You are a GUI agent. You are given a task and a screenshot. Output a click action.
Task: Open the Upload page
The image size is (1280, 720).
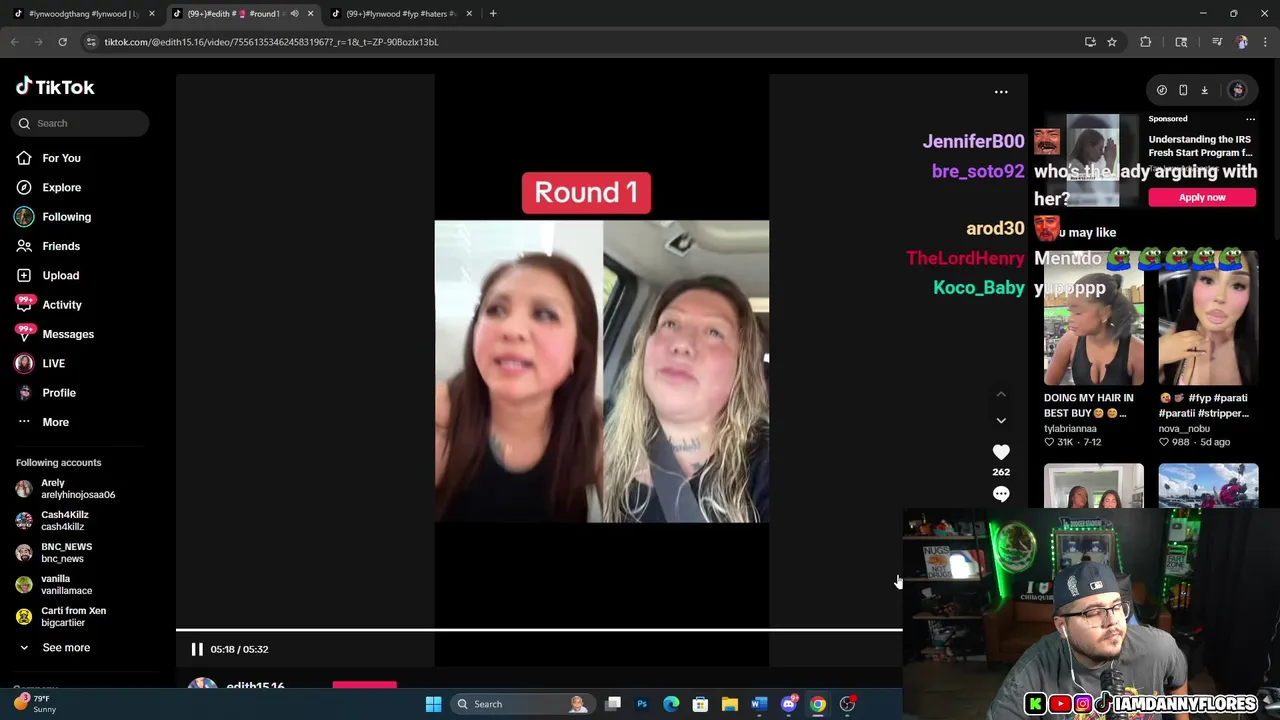coord(60,275)
